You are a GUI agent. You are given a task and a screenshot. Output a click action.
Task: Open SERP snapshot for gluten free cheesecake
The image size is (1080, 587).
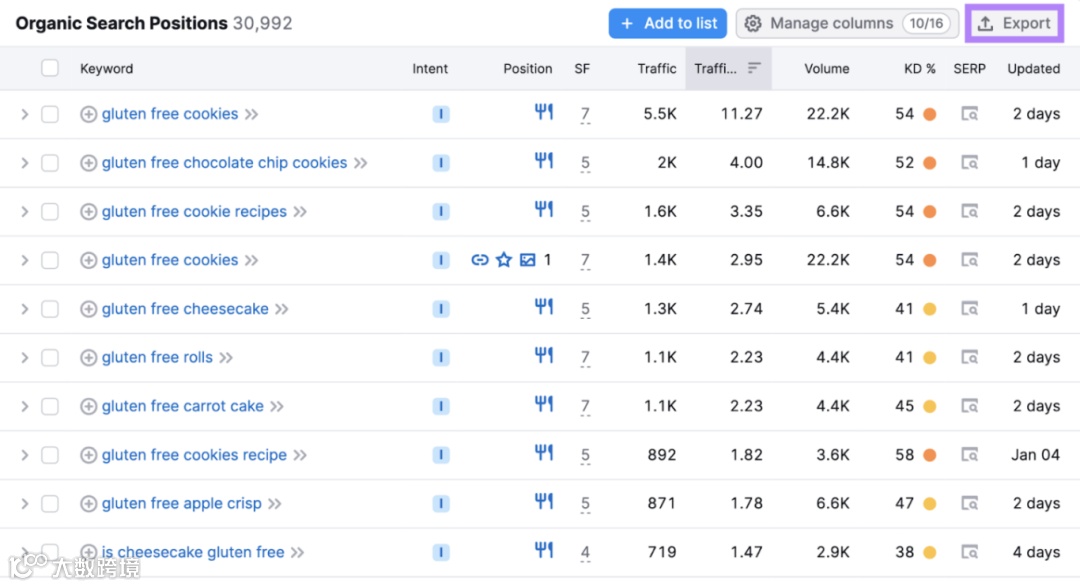(x=969, y=309)
